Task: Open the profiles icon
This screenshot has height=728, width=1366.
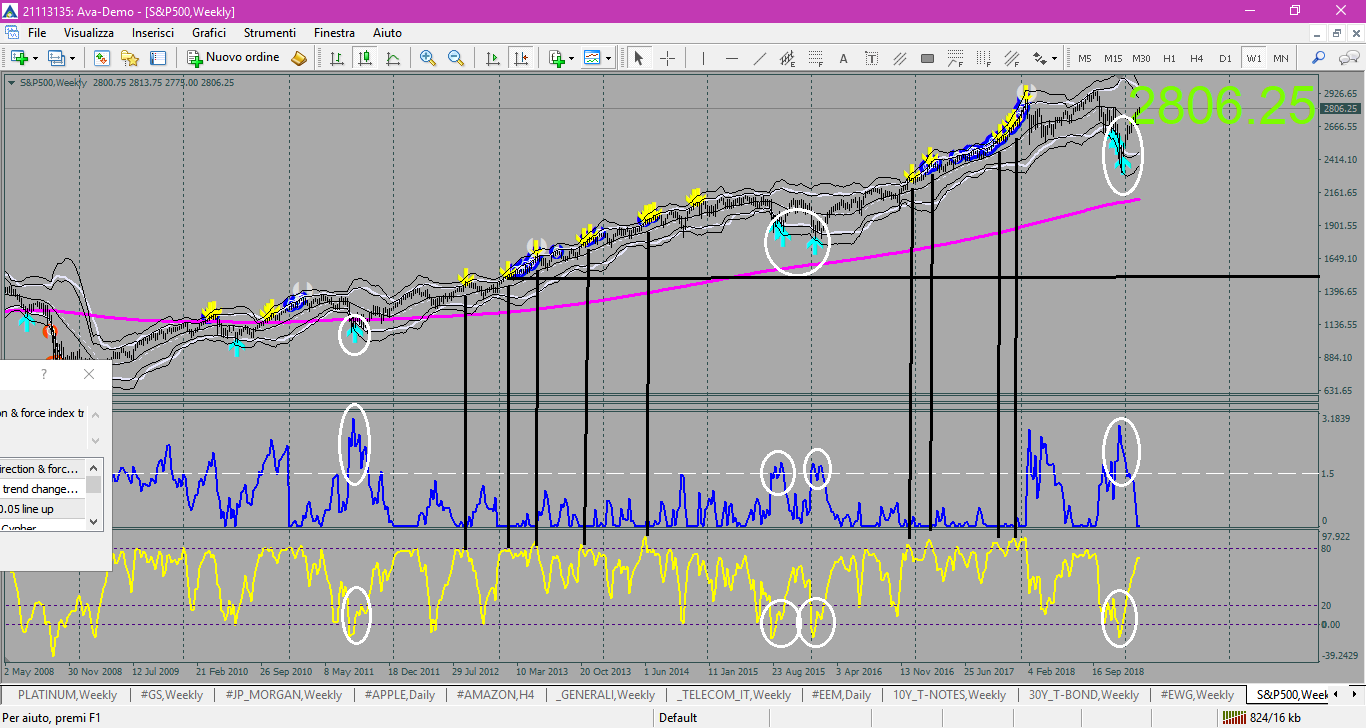Action: tap(56, 58)
